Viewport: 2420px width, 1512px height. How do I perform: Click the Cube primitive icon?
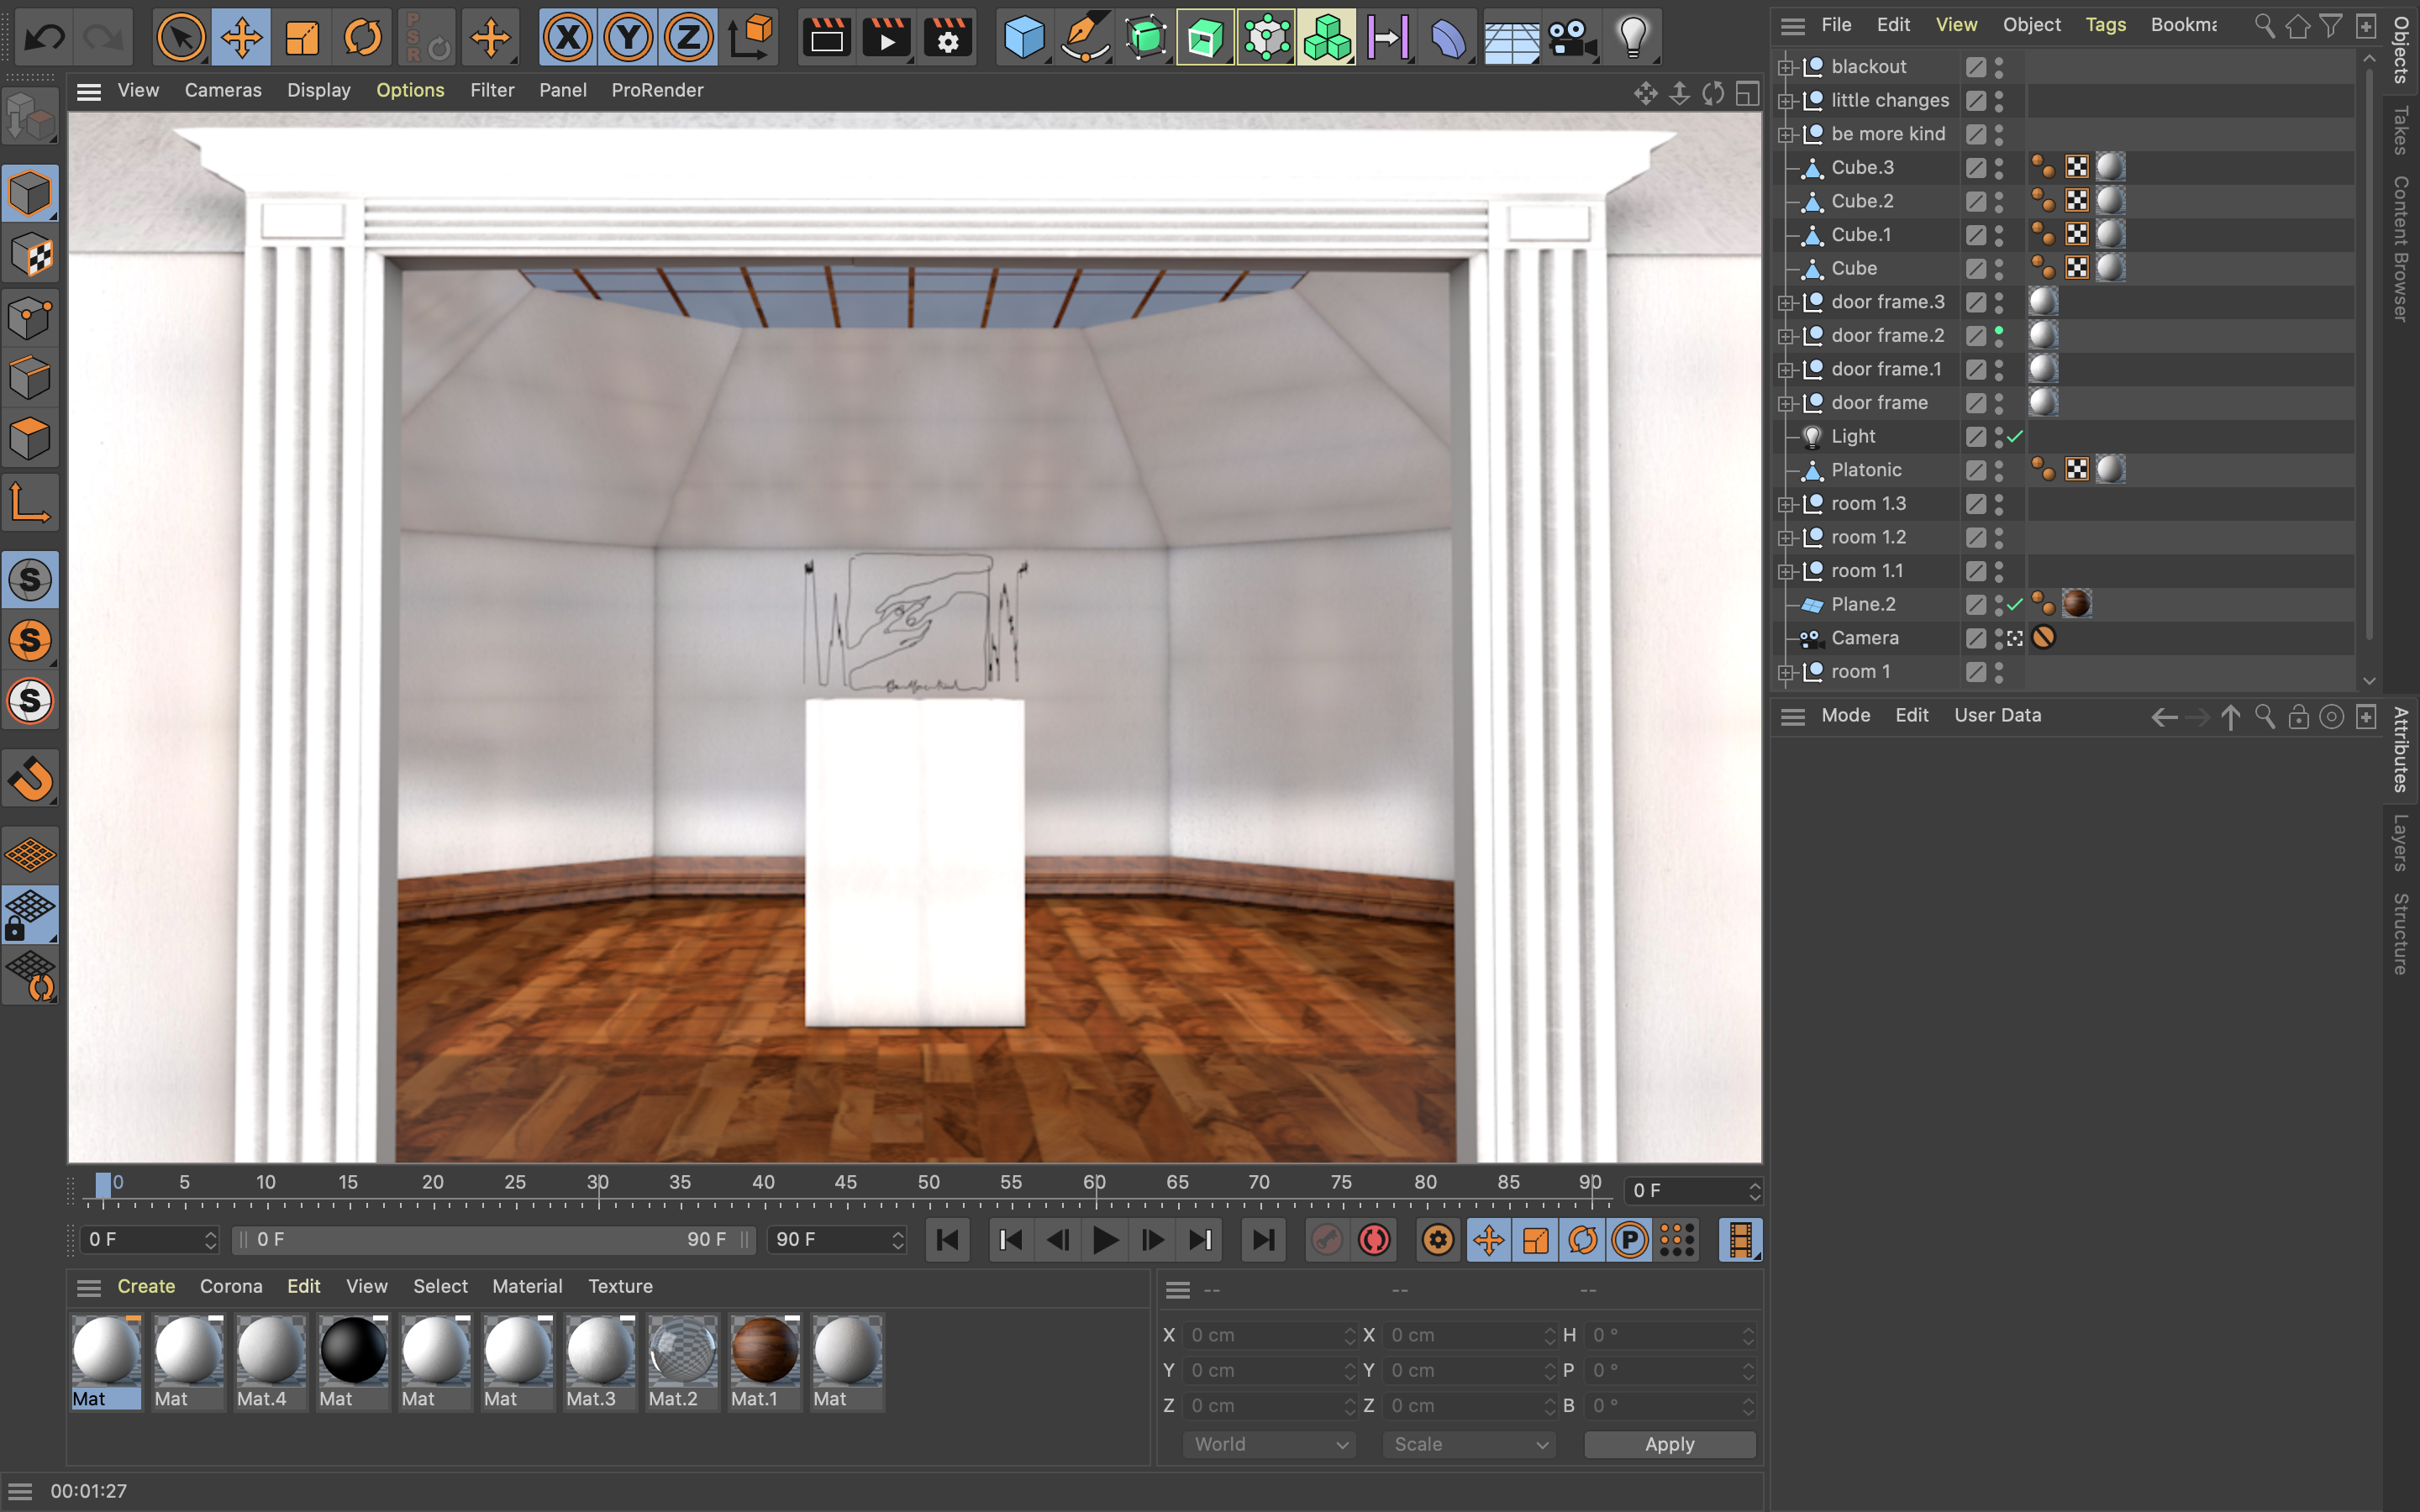coord(1023,38)
